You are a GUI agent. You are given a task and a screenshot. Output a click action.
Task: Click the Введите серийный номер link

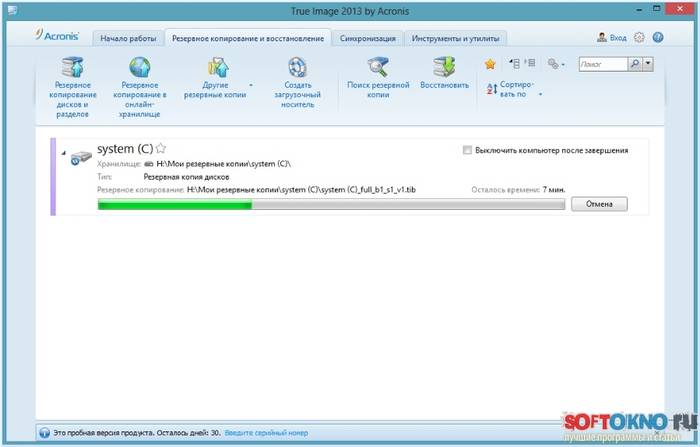click(266, 433)
